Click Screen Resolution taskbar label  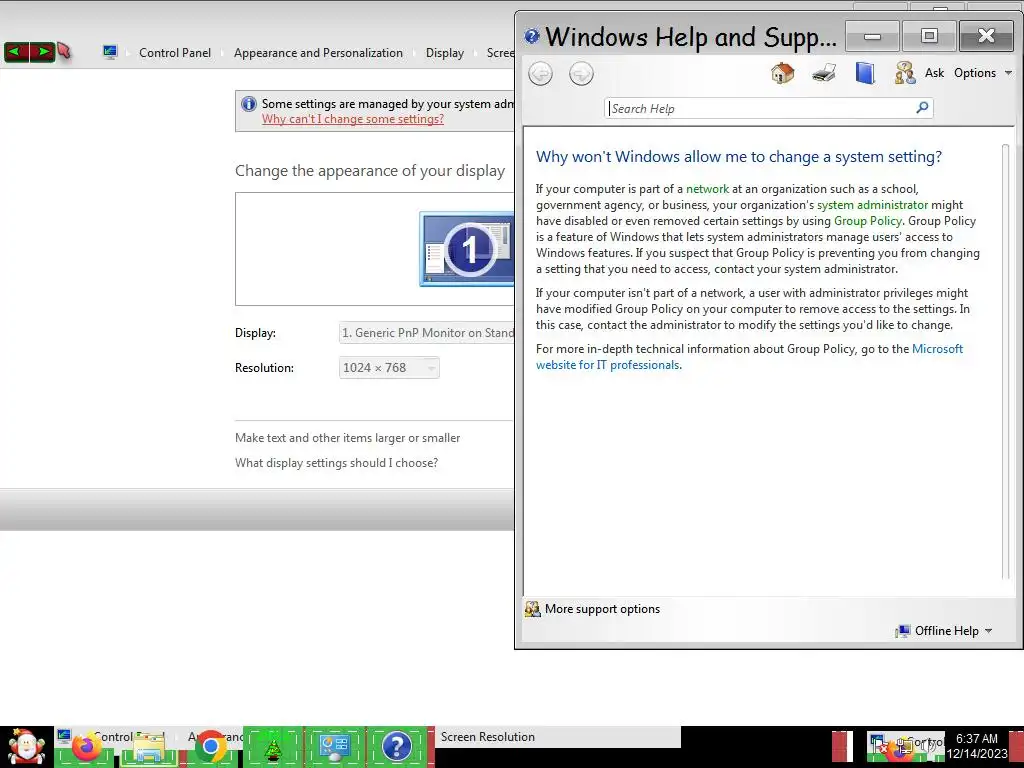[488, 737]
